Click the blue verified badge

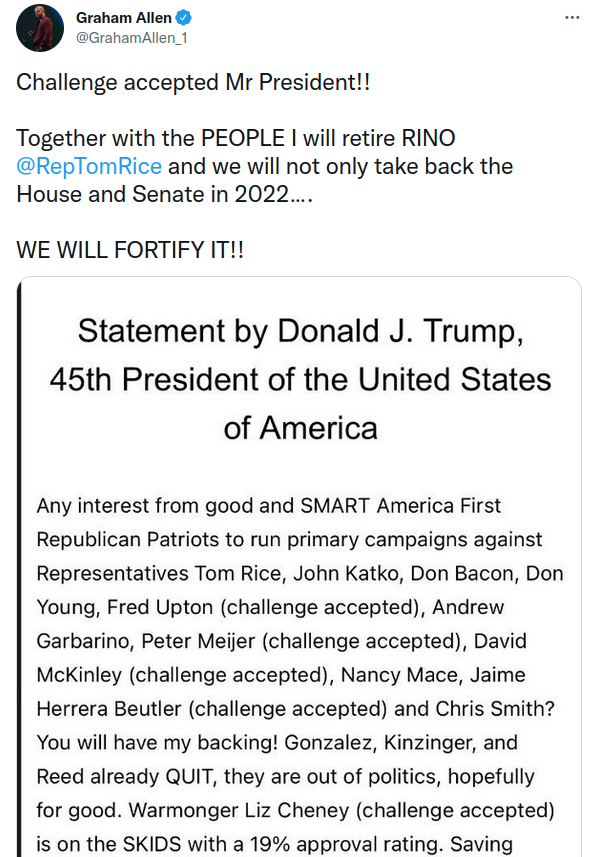point(183,17)
